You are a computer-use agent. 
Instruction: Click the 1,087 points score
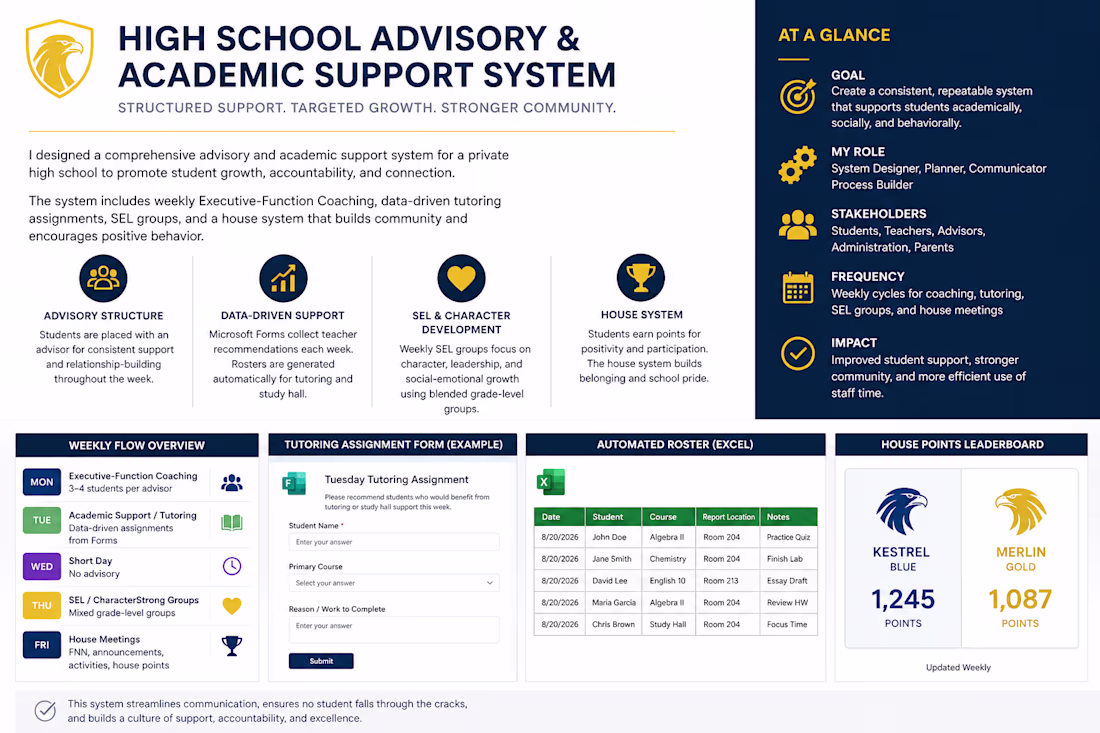point(1020,600)
